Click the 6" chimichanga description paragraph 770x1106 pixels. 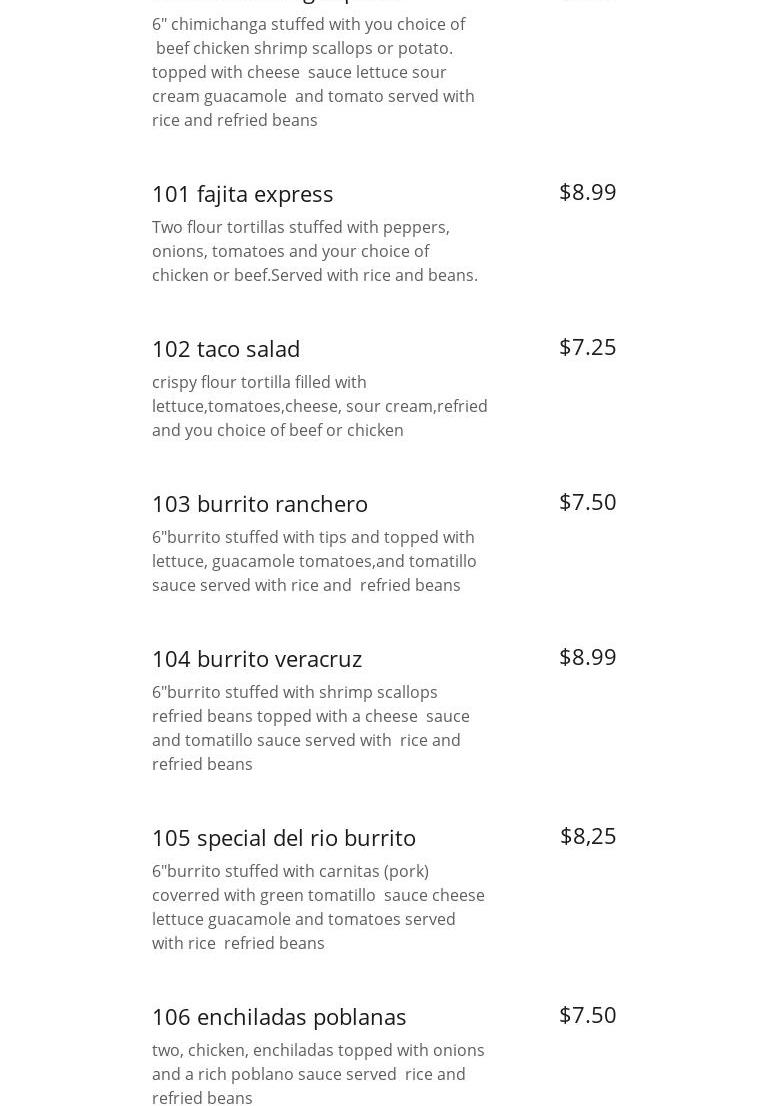point(313,72)
